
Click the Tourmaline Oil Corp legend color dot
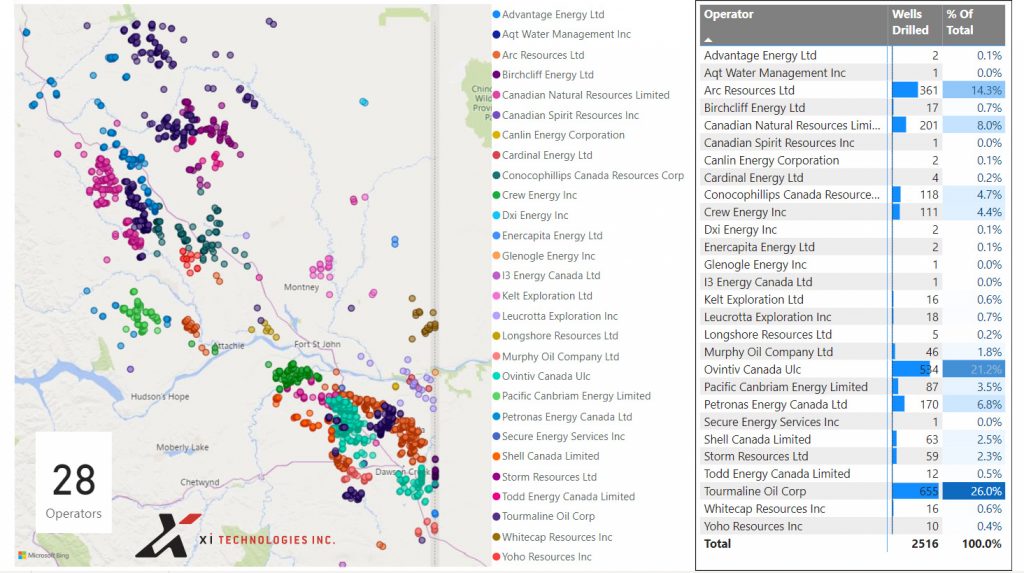coord(496,516)
